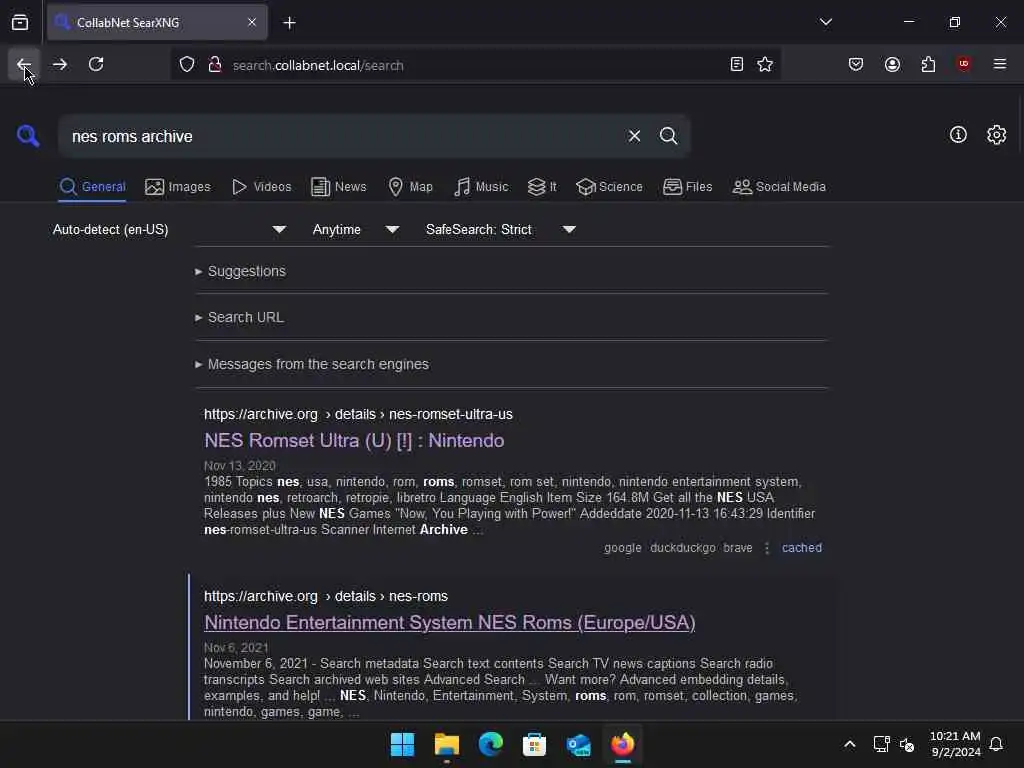The image size is (1024, 768).
Task: Show hidden system tray icons
Action: tap(850, 744)
